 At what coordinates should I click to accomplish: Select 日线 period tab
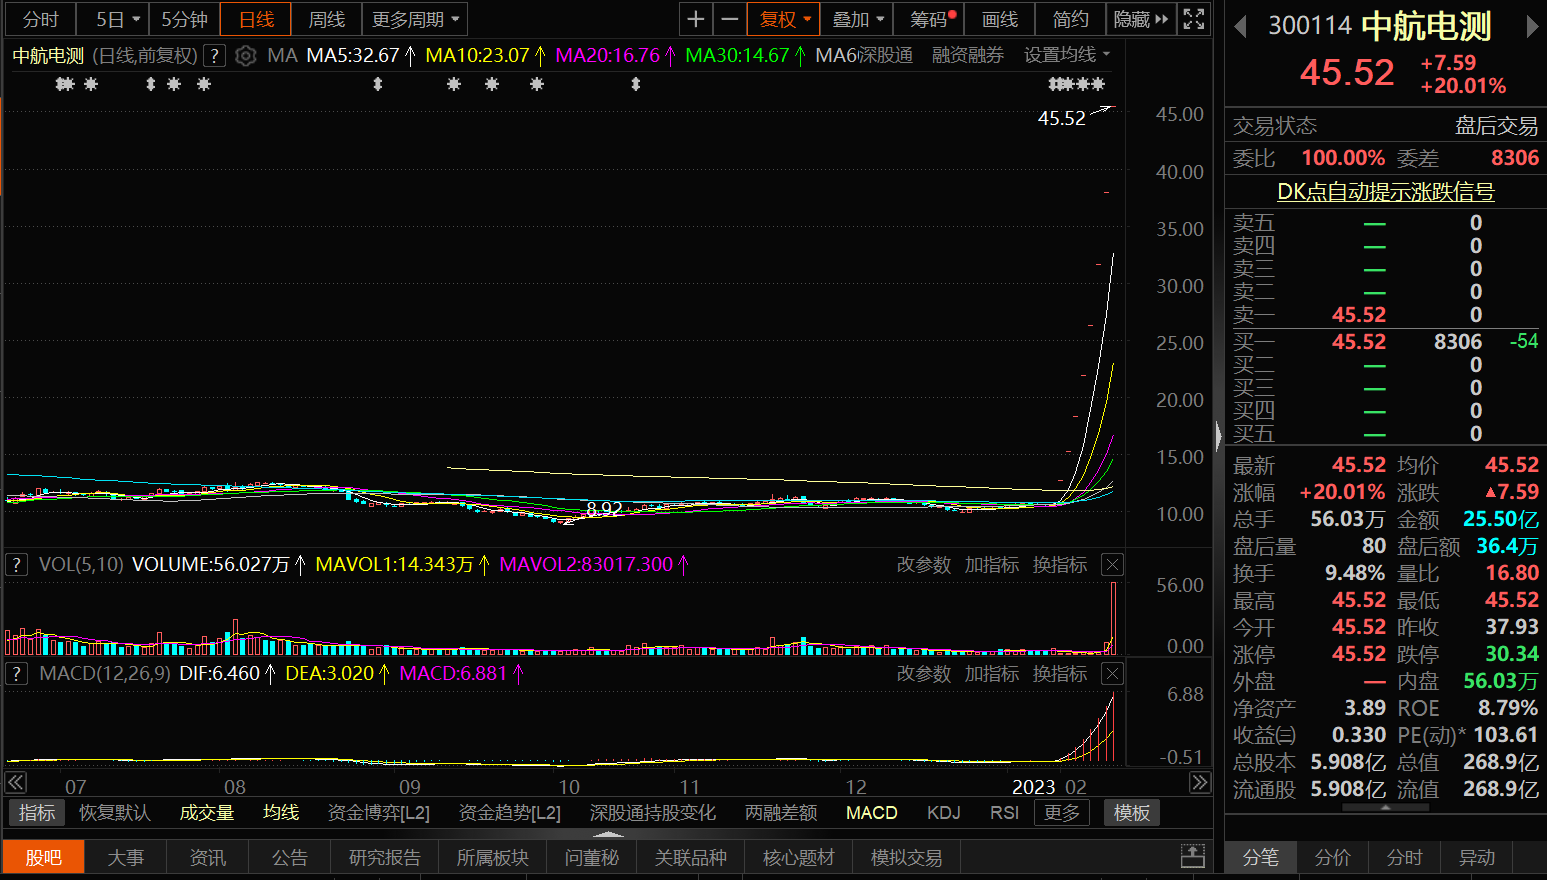click(x=256, y=19)
